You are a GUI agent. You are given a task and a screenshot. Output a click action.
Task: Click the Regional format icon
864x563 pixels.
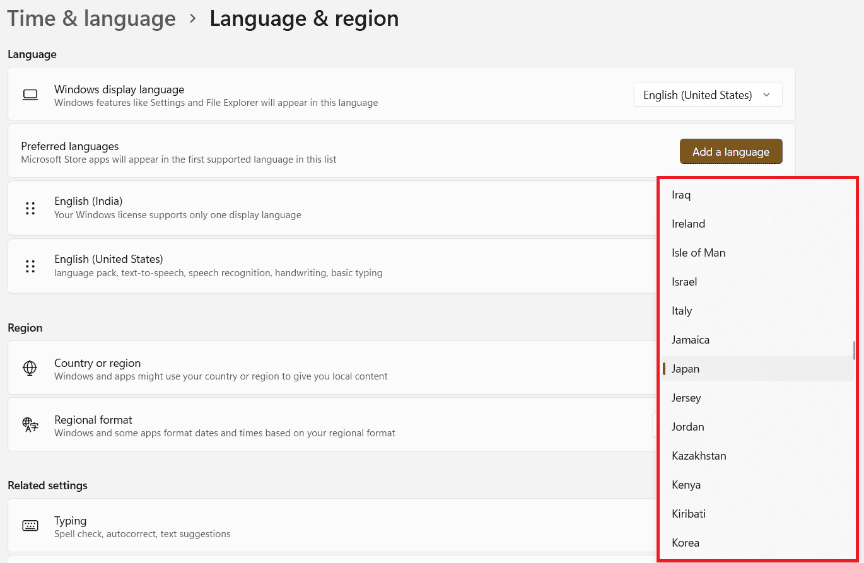30,425
